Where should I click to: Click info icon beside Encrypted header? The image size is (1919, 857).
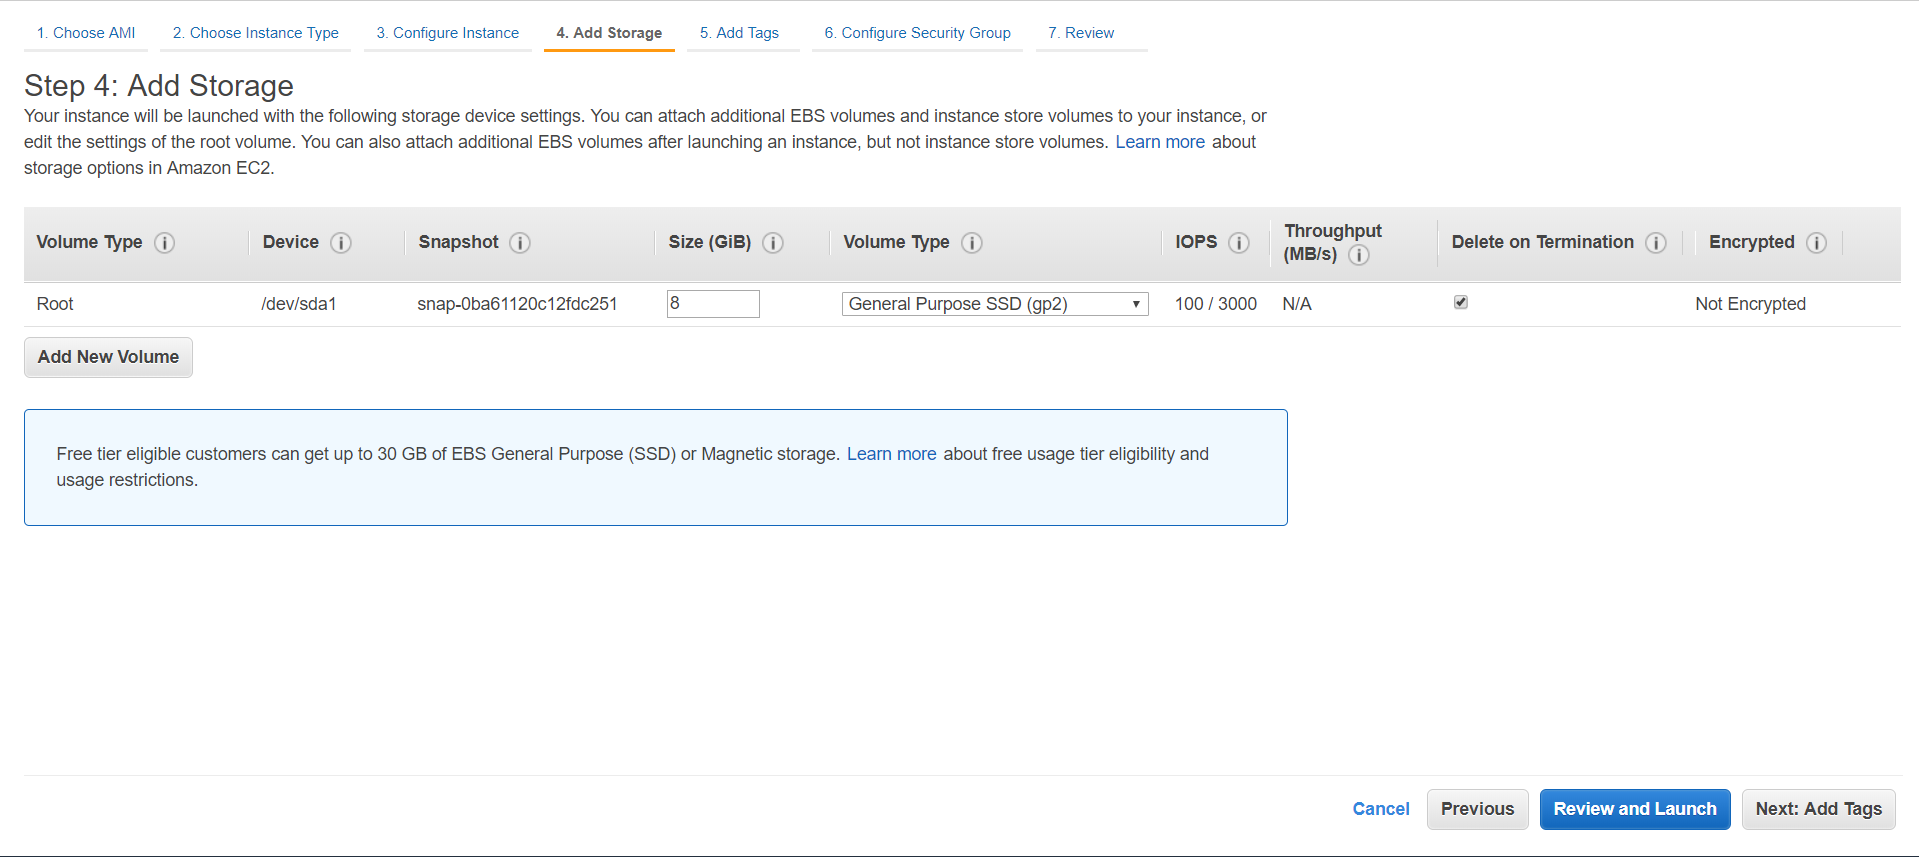[x=1817, y=243]
